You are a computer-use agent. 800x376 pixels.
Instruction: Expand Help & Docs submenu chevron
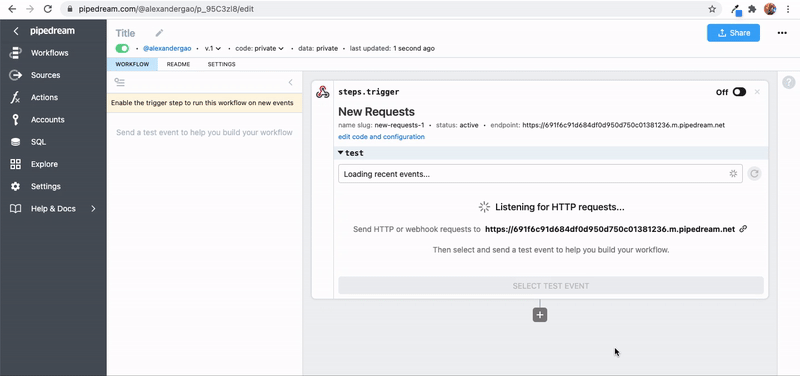tap(93, 209)
